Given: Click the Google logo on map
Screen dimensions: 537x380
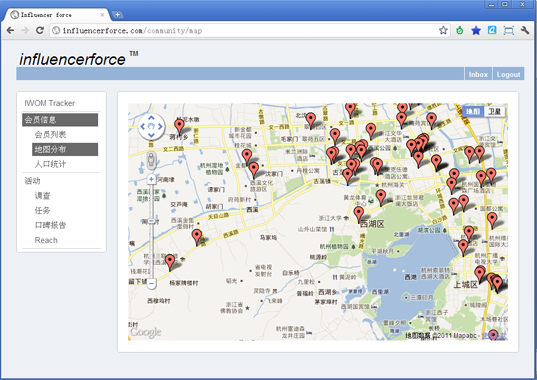Looking at the screenshot, I should [x=146, y=332].
